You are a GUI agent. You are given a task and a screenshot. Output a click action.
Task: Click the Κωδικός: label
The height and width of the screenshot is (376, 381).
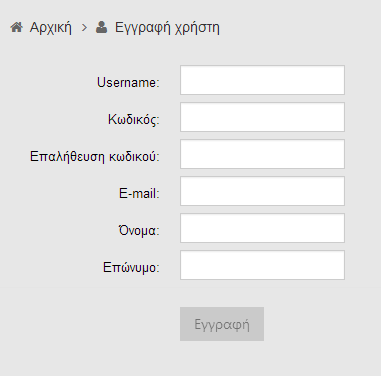(x=134, y=119)
